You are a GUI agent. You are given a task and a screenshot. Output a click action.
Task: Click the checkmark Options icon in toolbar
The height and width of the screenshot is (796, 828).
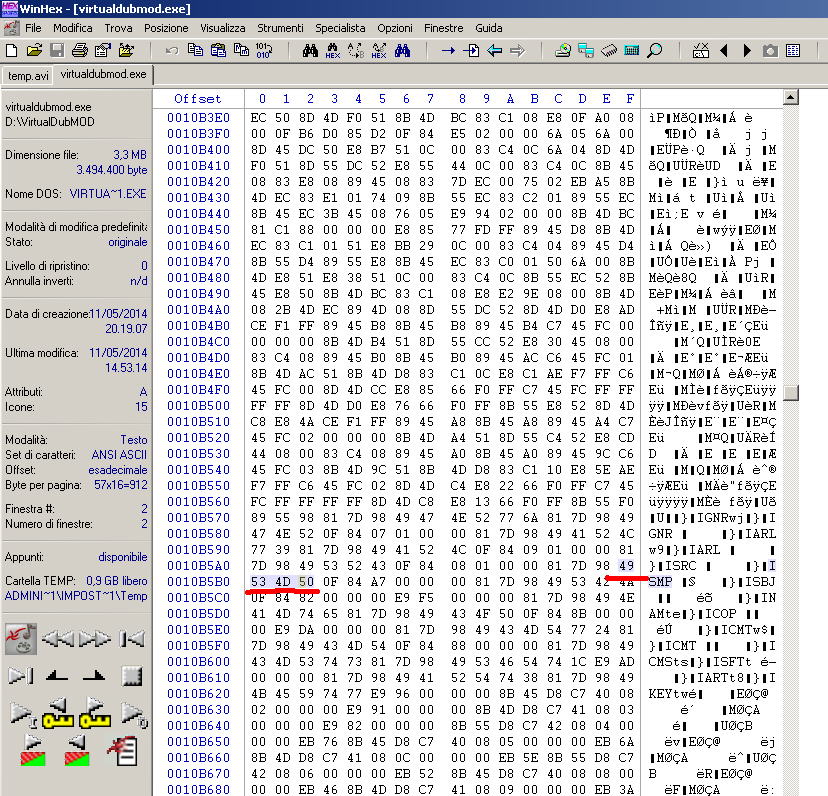(x=701, y=51)
